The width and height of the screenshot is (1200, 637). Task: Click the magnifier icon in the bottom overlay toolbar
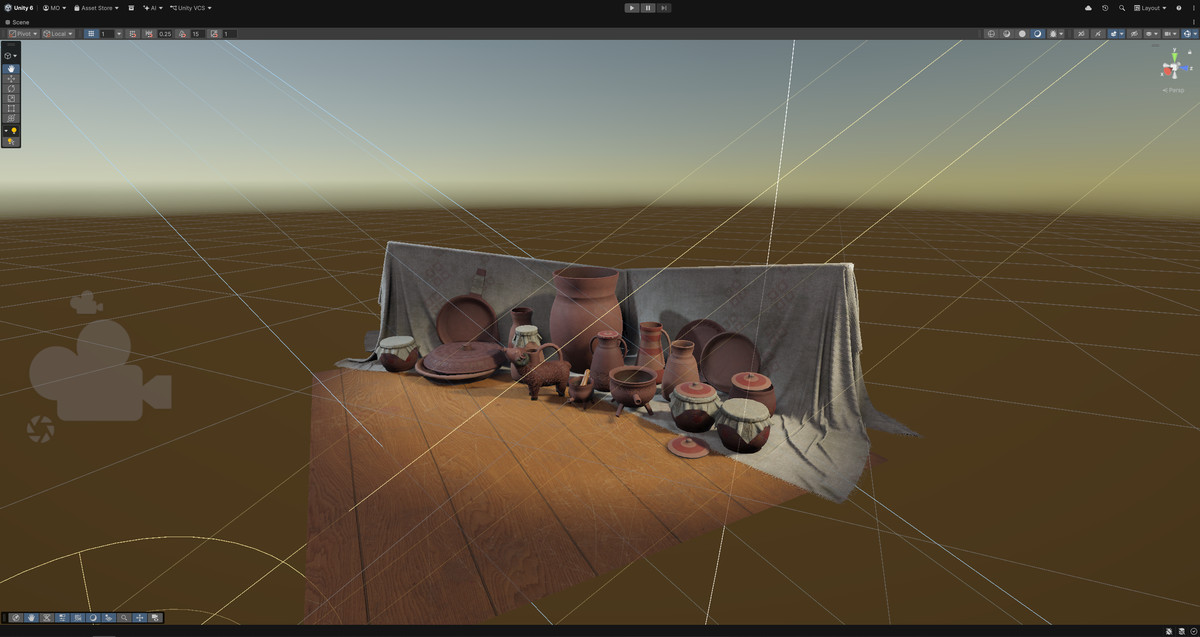(124, 618)
